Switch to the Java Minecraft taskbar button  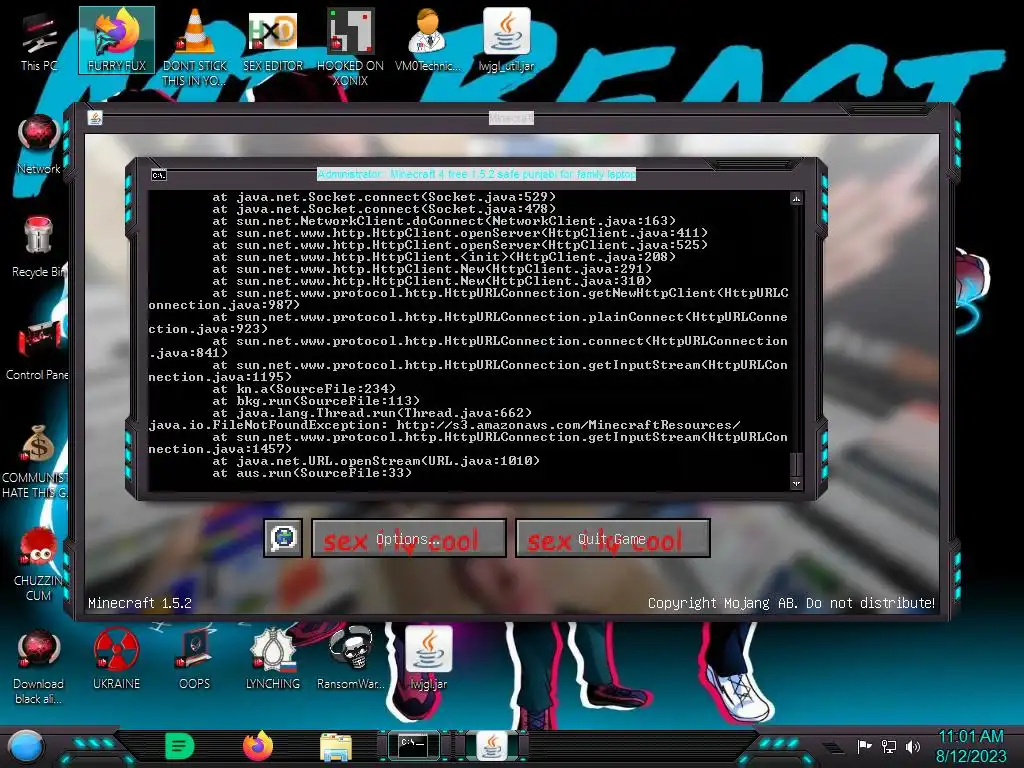click(x=492, y=746)
